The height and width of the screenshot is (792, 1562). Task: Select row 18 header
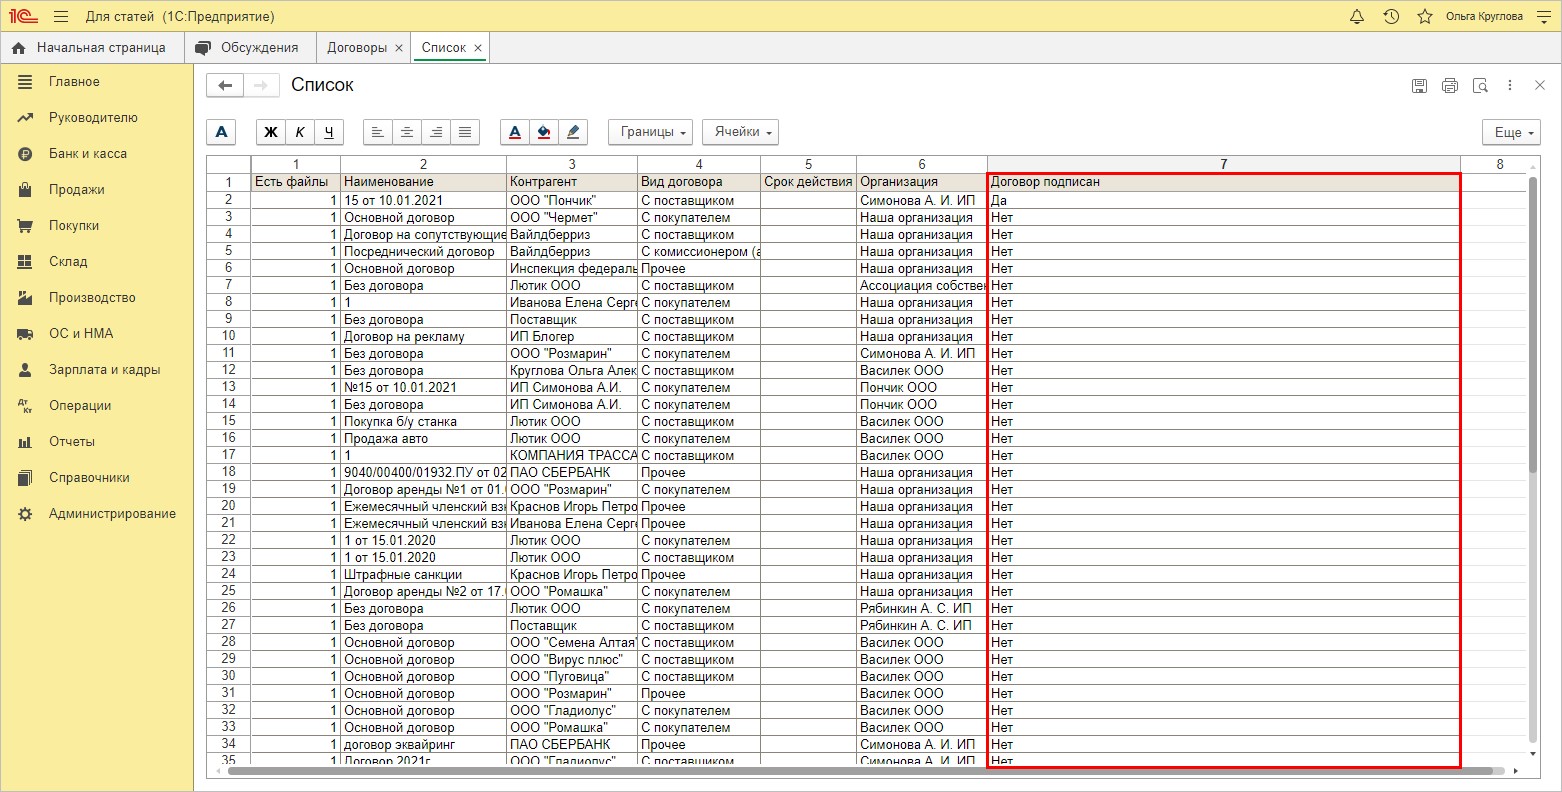[229, 472]
